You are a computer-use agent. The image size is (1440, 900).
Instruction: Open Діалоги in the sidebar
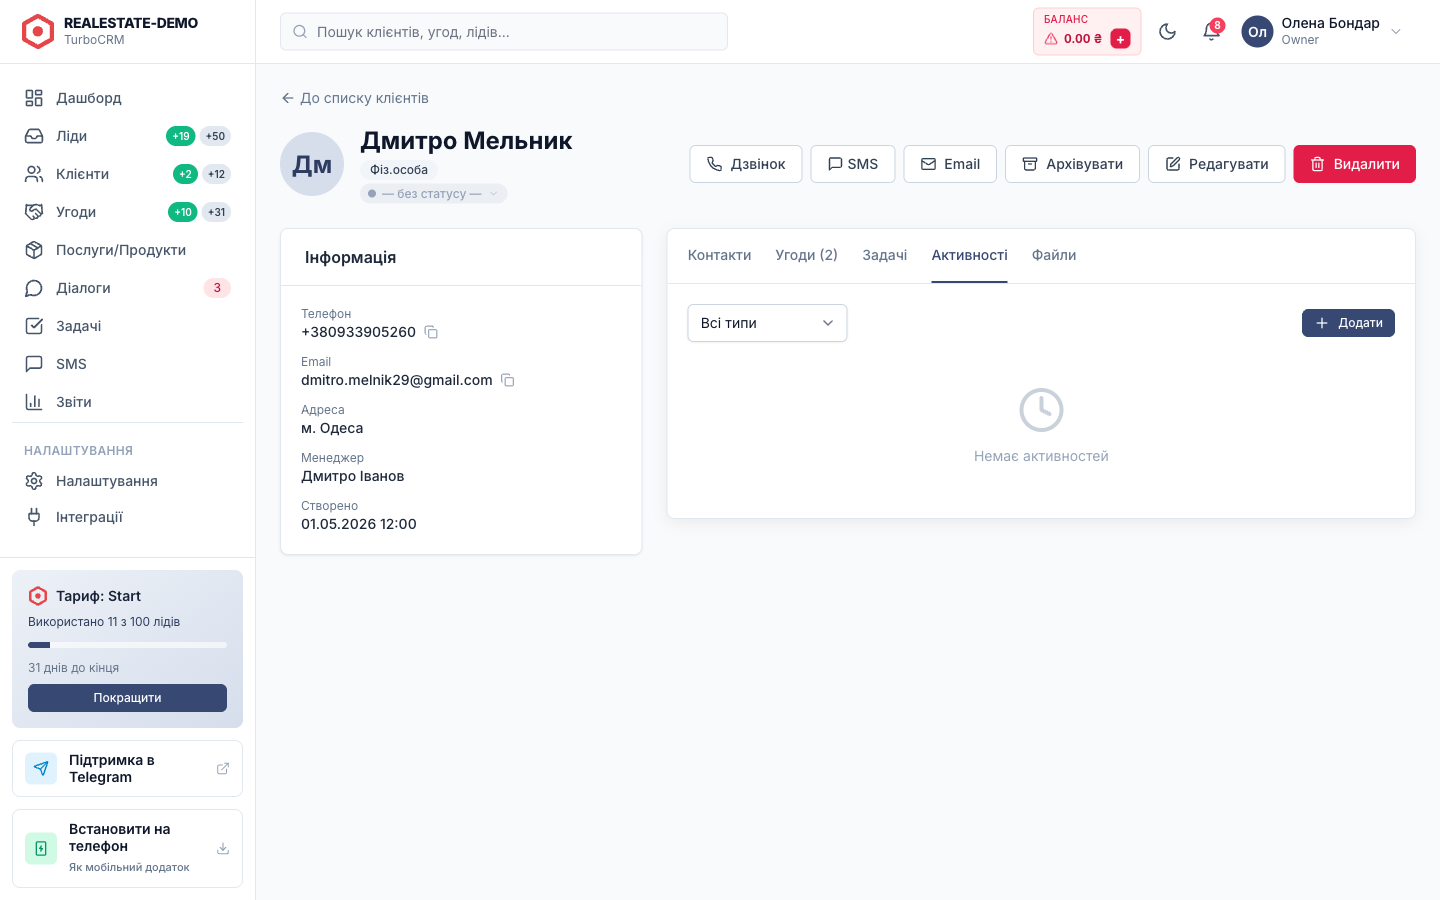127,288
